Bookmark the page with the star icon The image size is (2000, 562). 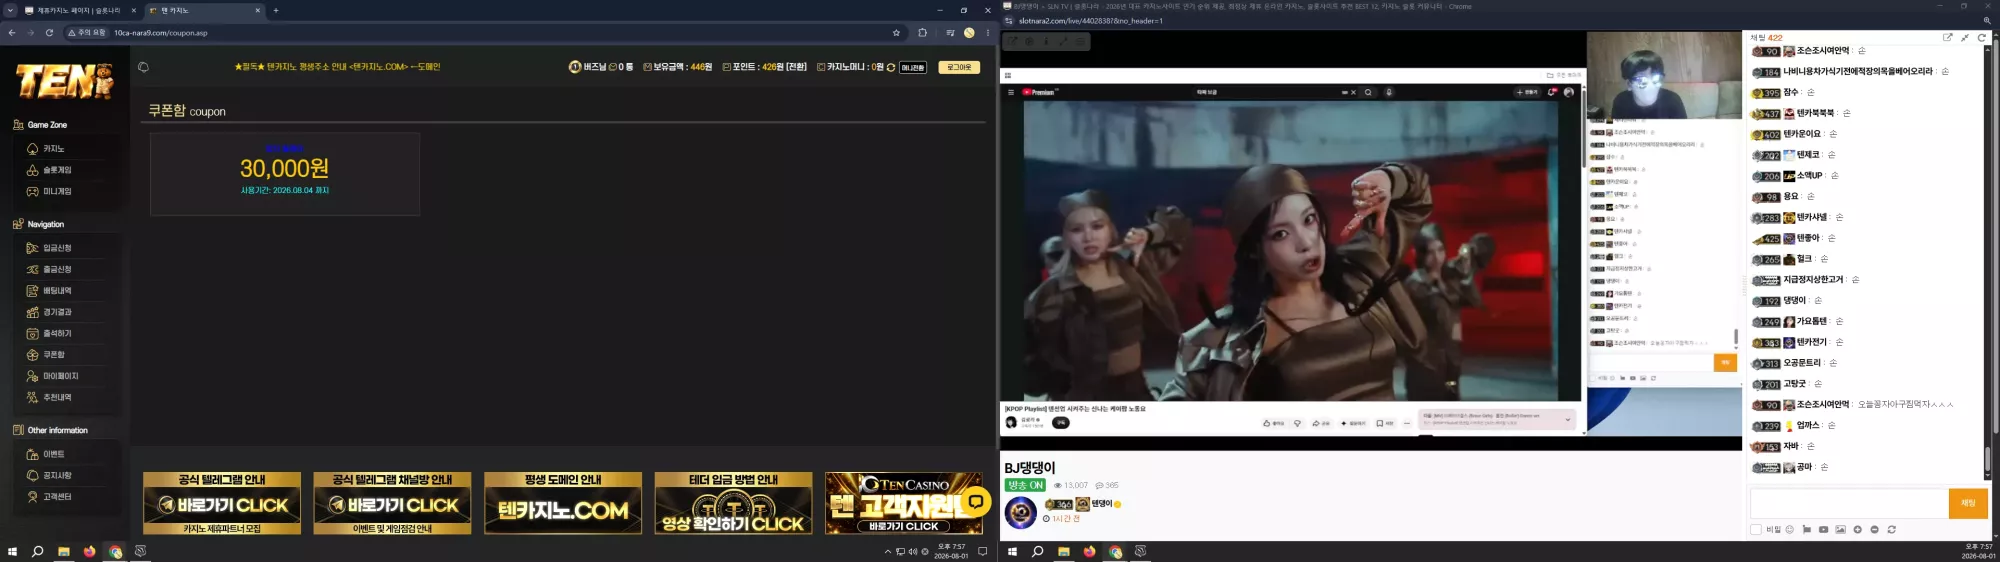896,32
